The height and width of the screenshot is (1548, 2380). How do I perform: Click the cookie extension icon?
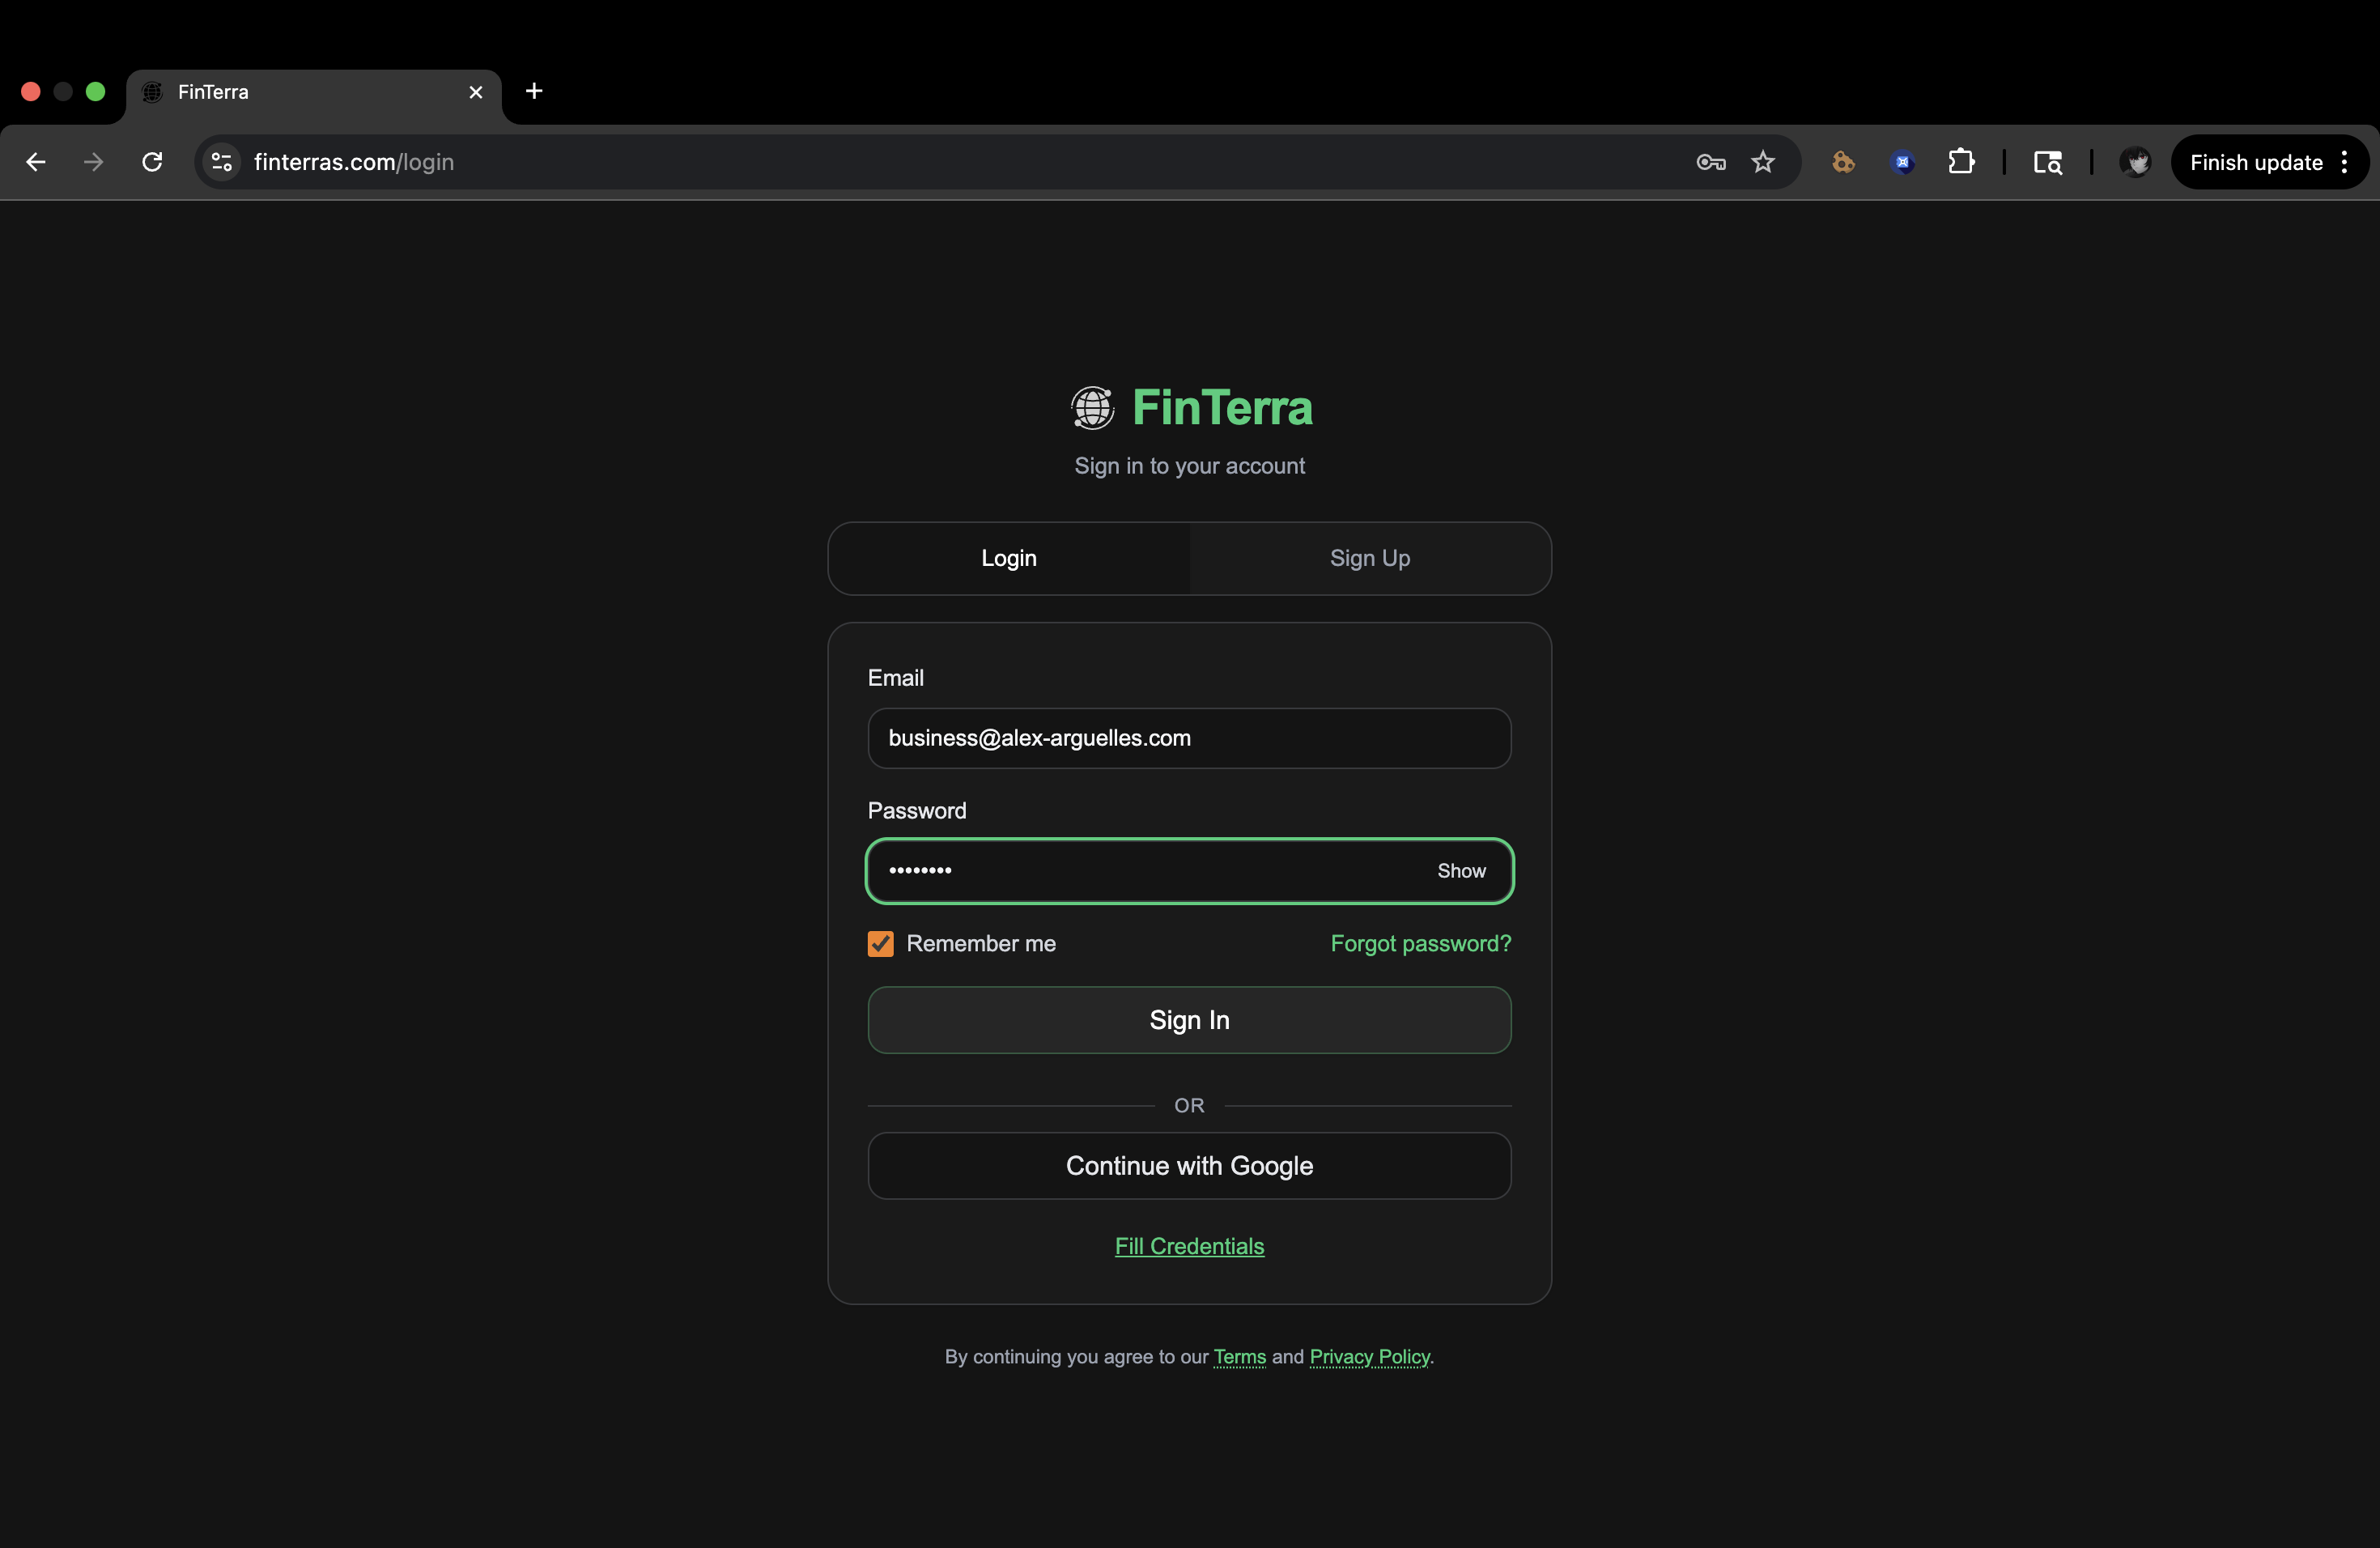(x=1843, y=162)
